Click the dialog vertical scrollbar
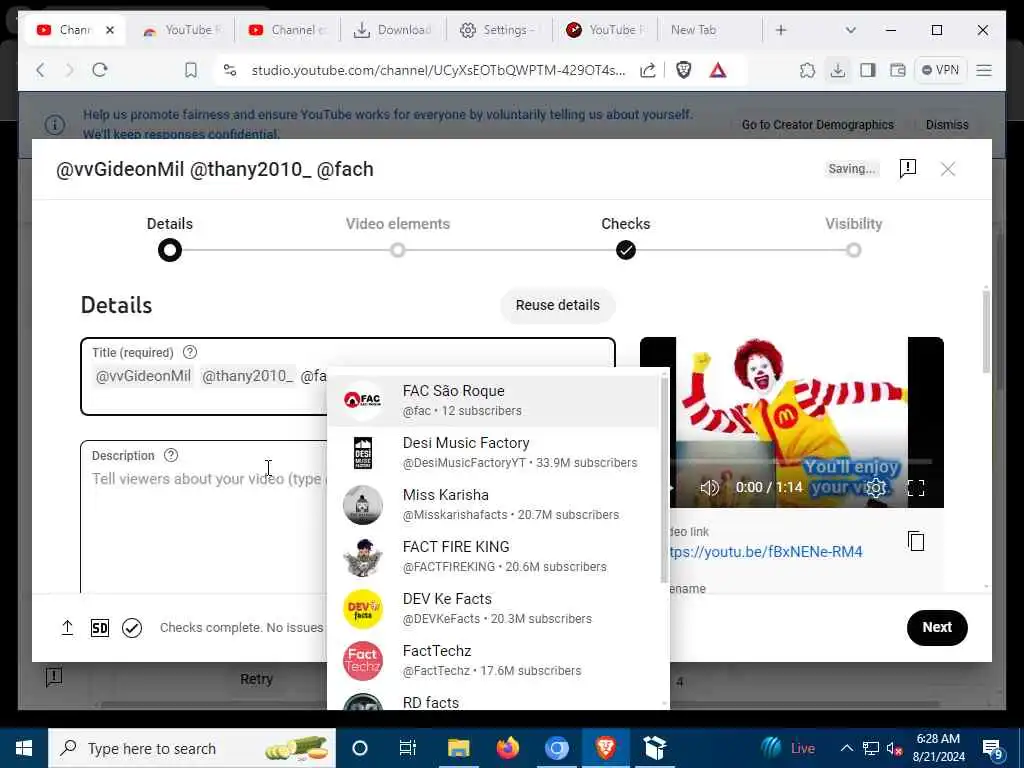1024x768 pixels. 985,332
